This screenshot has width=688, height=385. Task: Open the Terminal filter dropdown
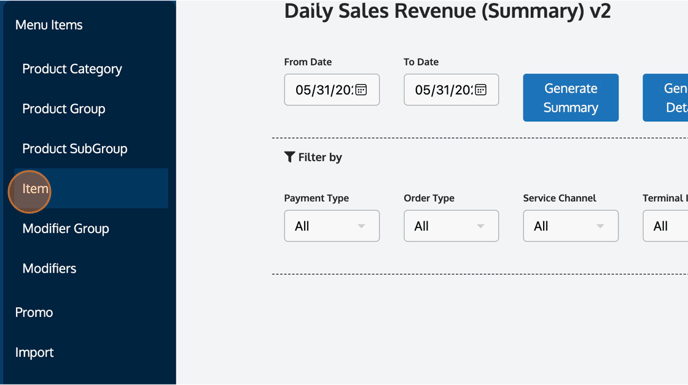[666, 226]
